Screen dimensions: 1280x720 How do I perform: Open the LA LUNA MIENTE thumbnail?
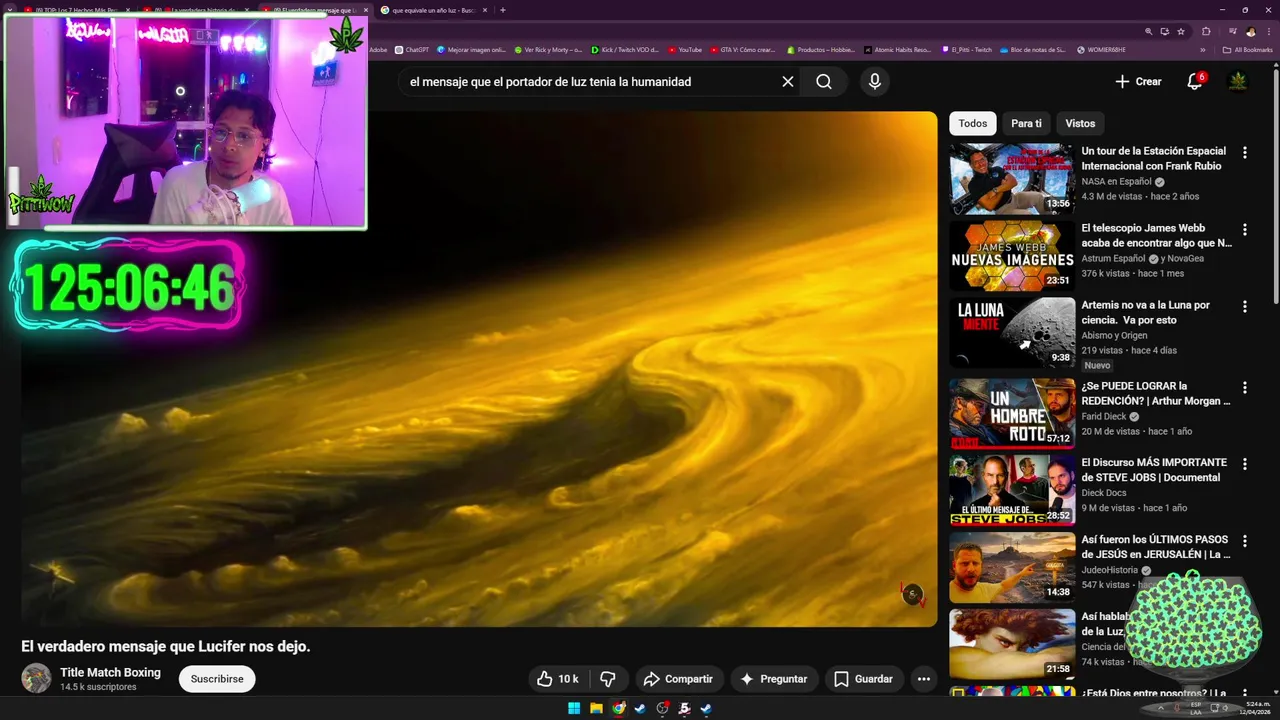click(1012, 333)
